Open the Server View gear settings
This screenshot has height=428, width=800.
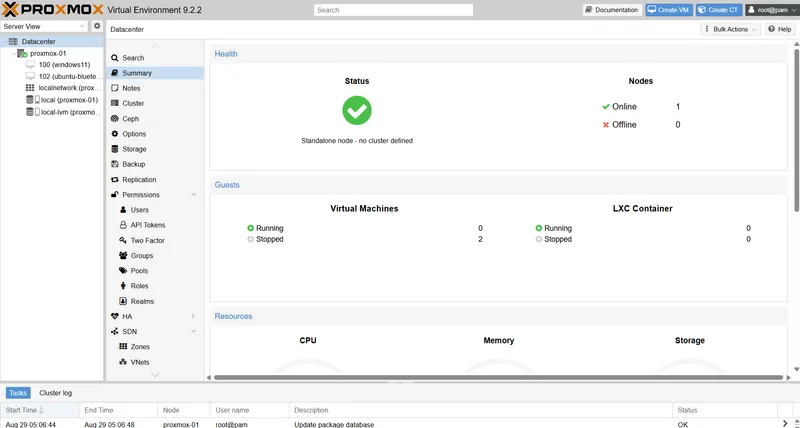[x=97, y=26]
